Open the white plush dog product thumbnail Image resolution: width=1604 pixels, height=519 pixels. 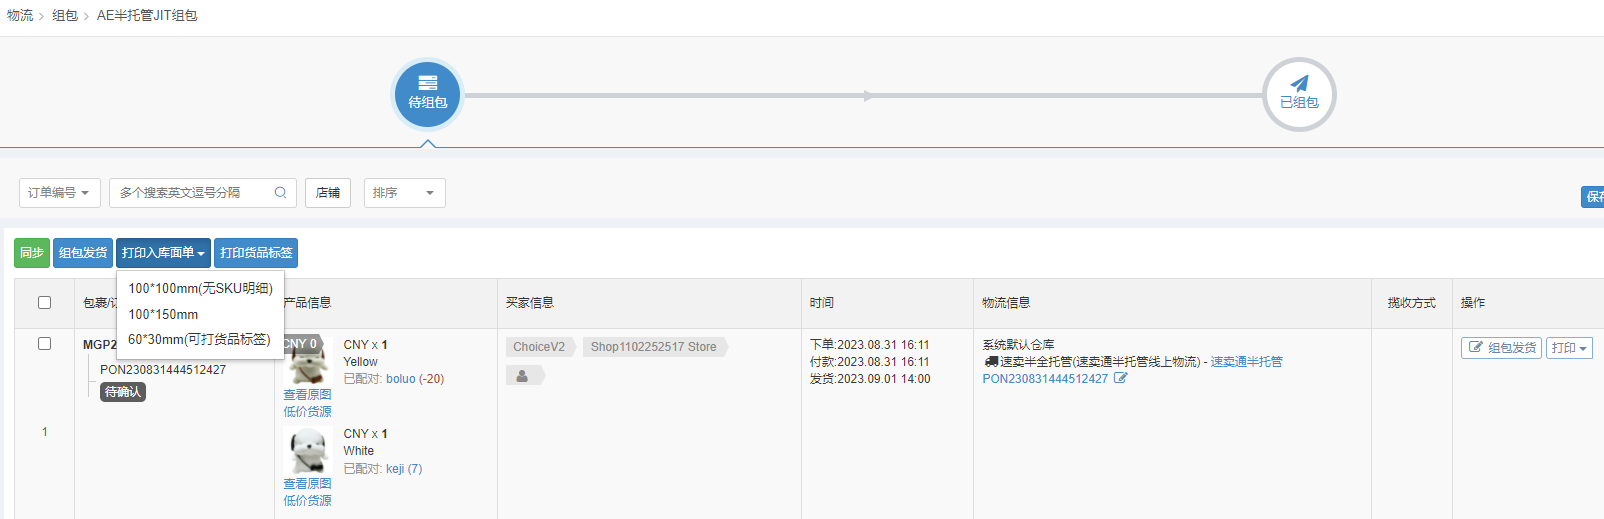308,451
